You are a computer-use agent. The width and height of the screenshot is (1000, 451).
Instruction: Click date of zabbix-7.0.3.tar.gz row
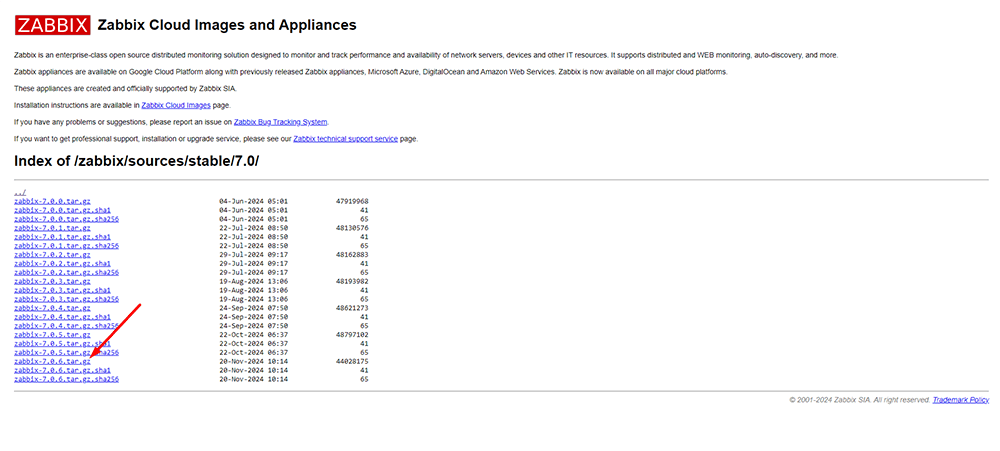coord(254,281)
